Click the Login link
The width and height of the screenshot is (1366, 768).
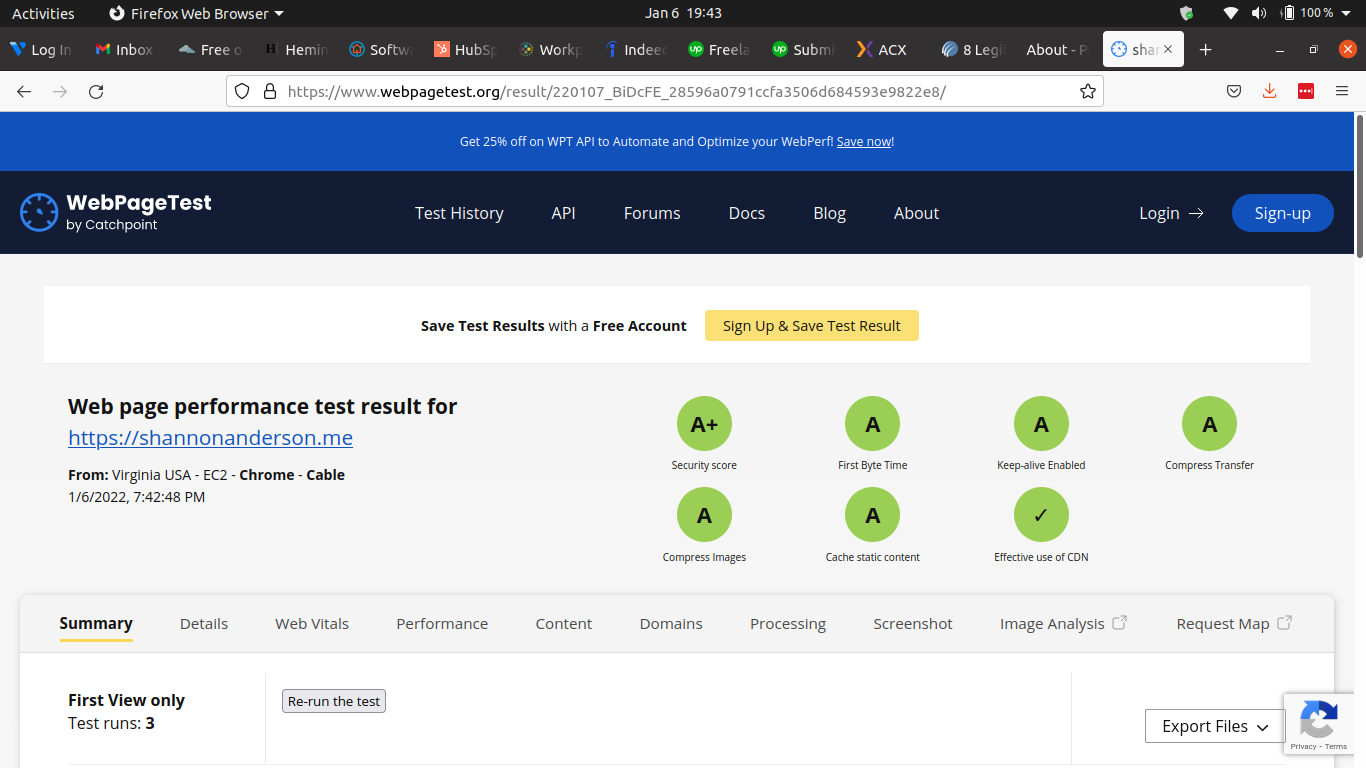coord(1171,213)
